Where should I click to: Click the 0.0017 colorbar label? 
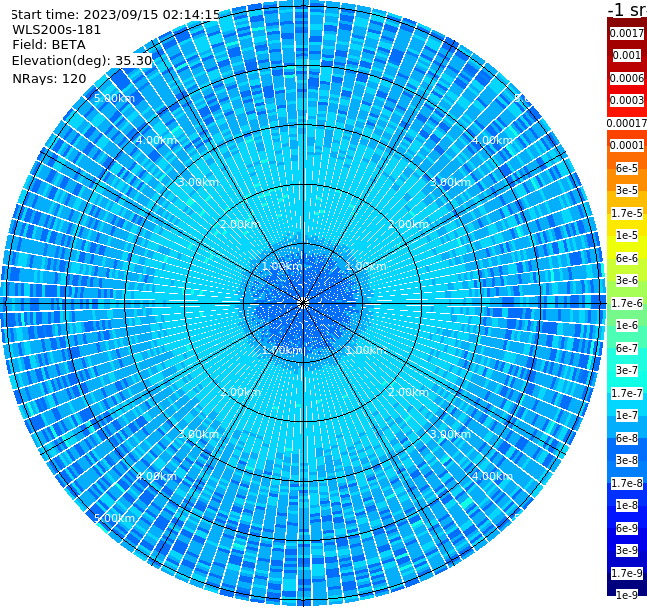(x=627, y=33)
